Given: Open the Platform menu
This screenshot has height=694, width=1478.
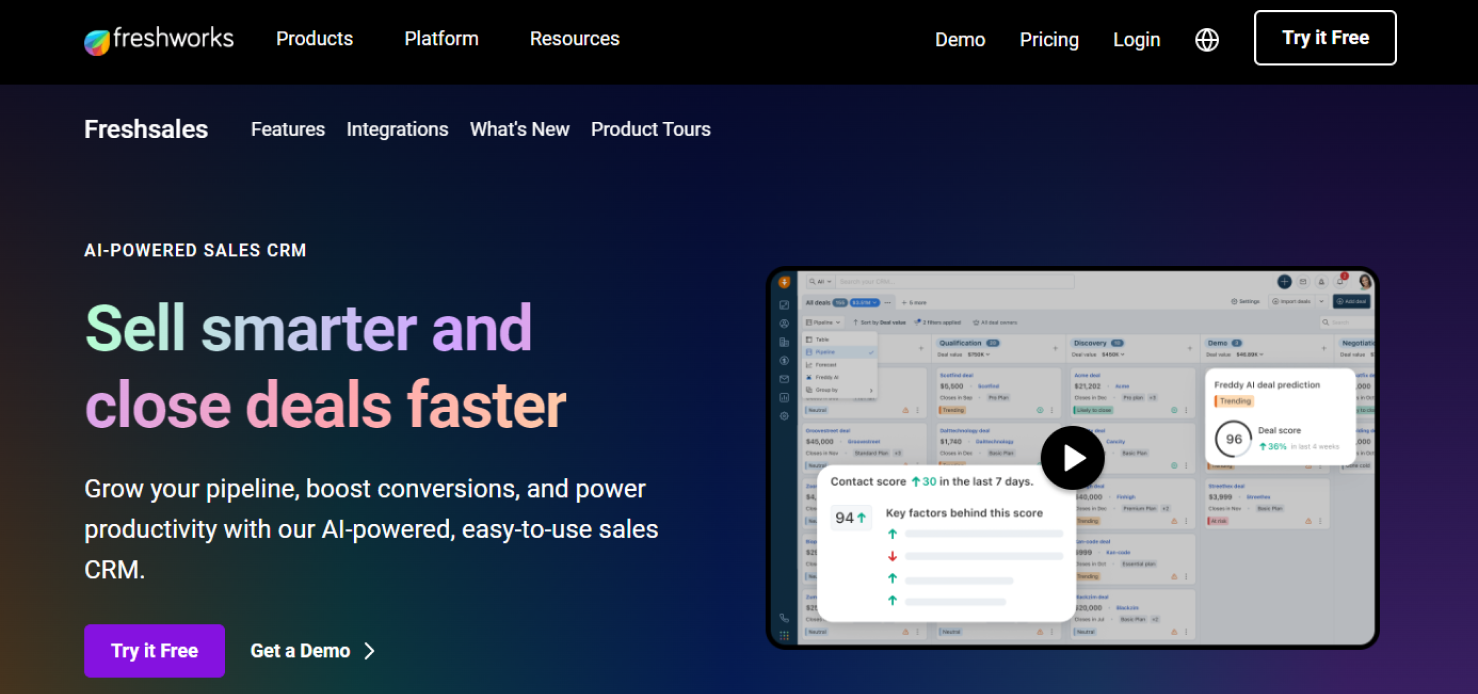Looking at the screenshot, I should 441,39.
